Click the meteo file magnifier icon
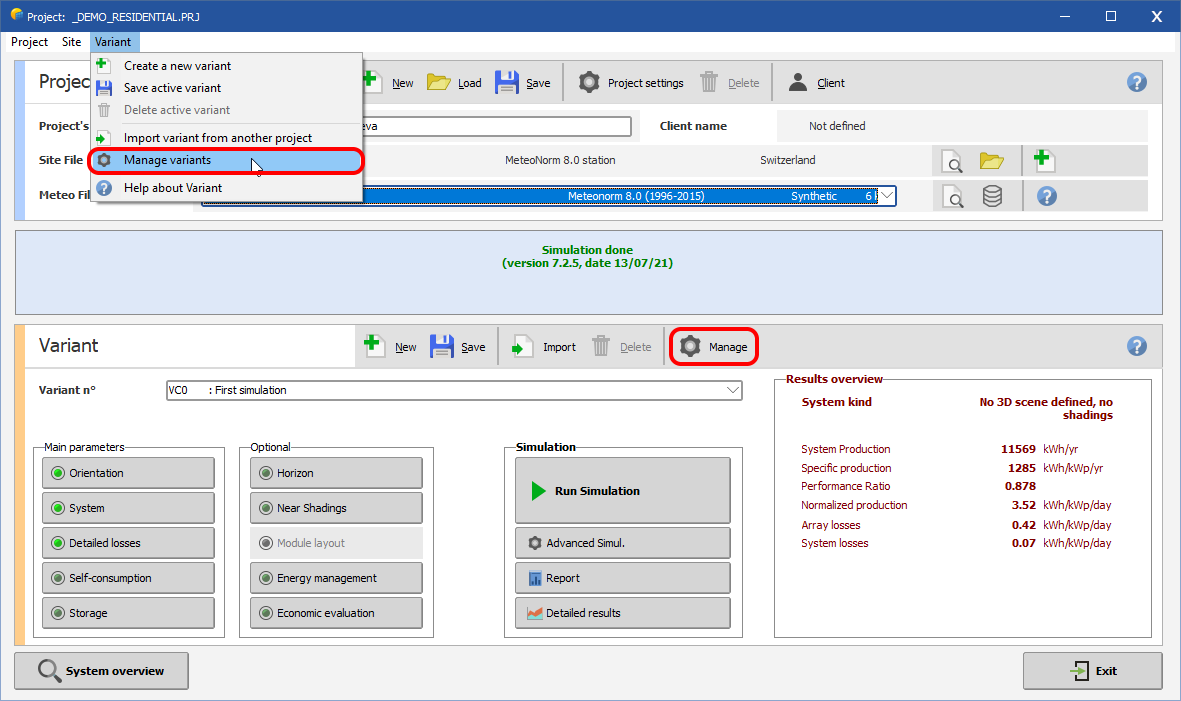 pyautogui.click(x=953, y=197)
